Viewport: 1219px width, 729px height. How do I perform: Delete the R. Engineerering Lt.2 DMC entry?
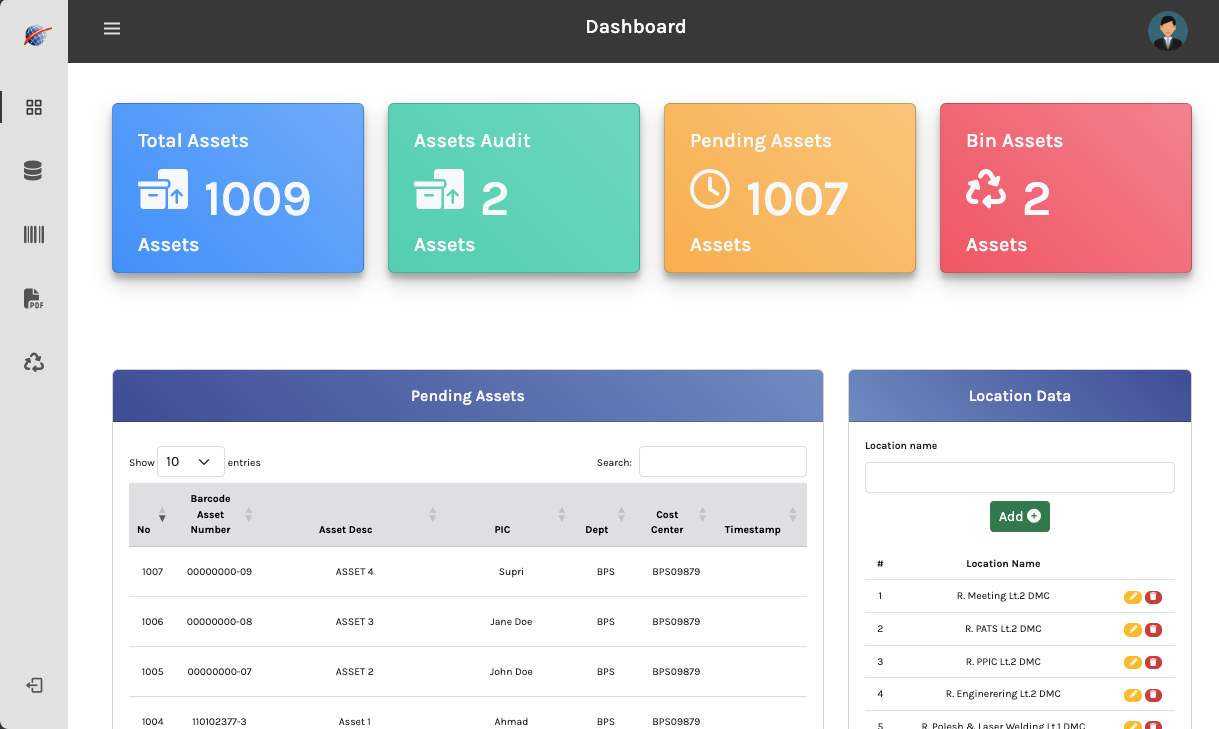tap(1154, 694)
